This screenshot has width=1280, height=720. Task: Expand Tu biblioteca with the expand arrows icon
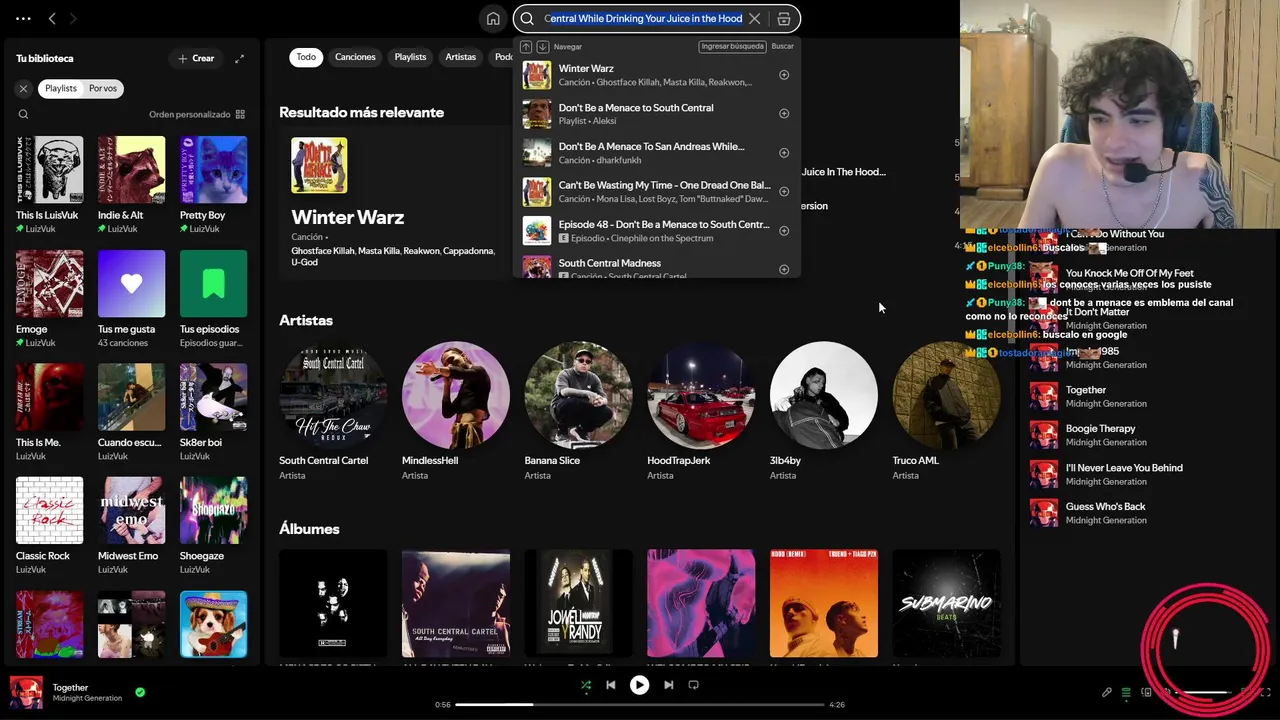click(x=239, y=58)
